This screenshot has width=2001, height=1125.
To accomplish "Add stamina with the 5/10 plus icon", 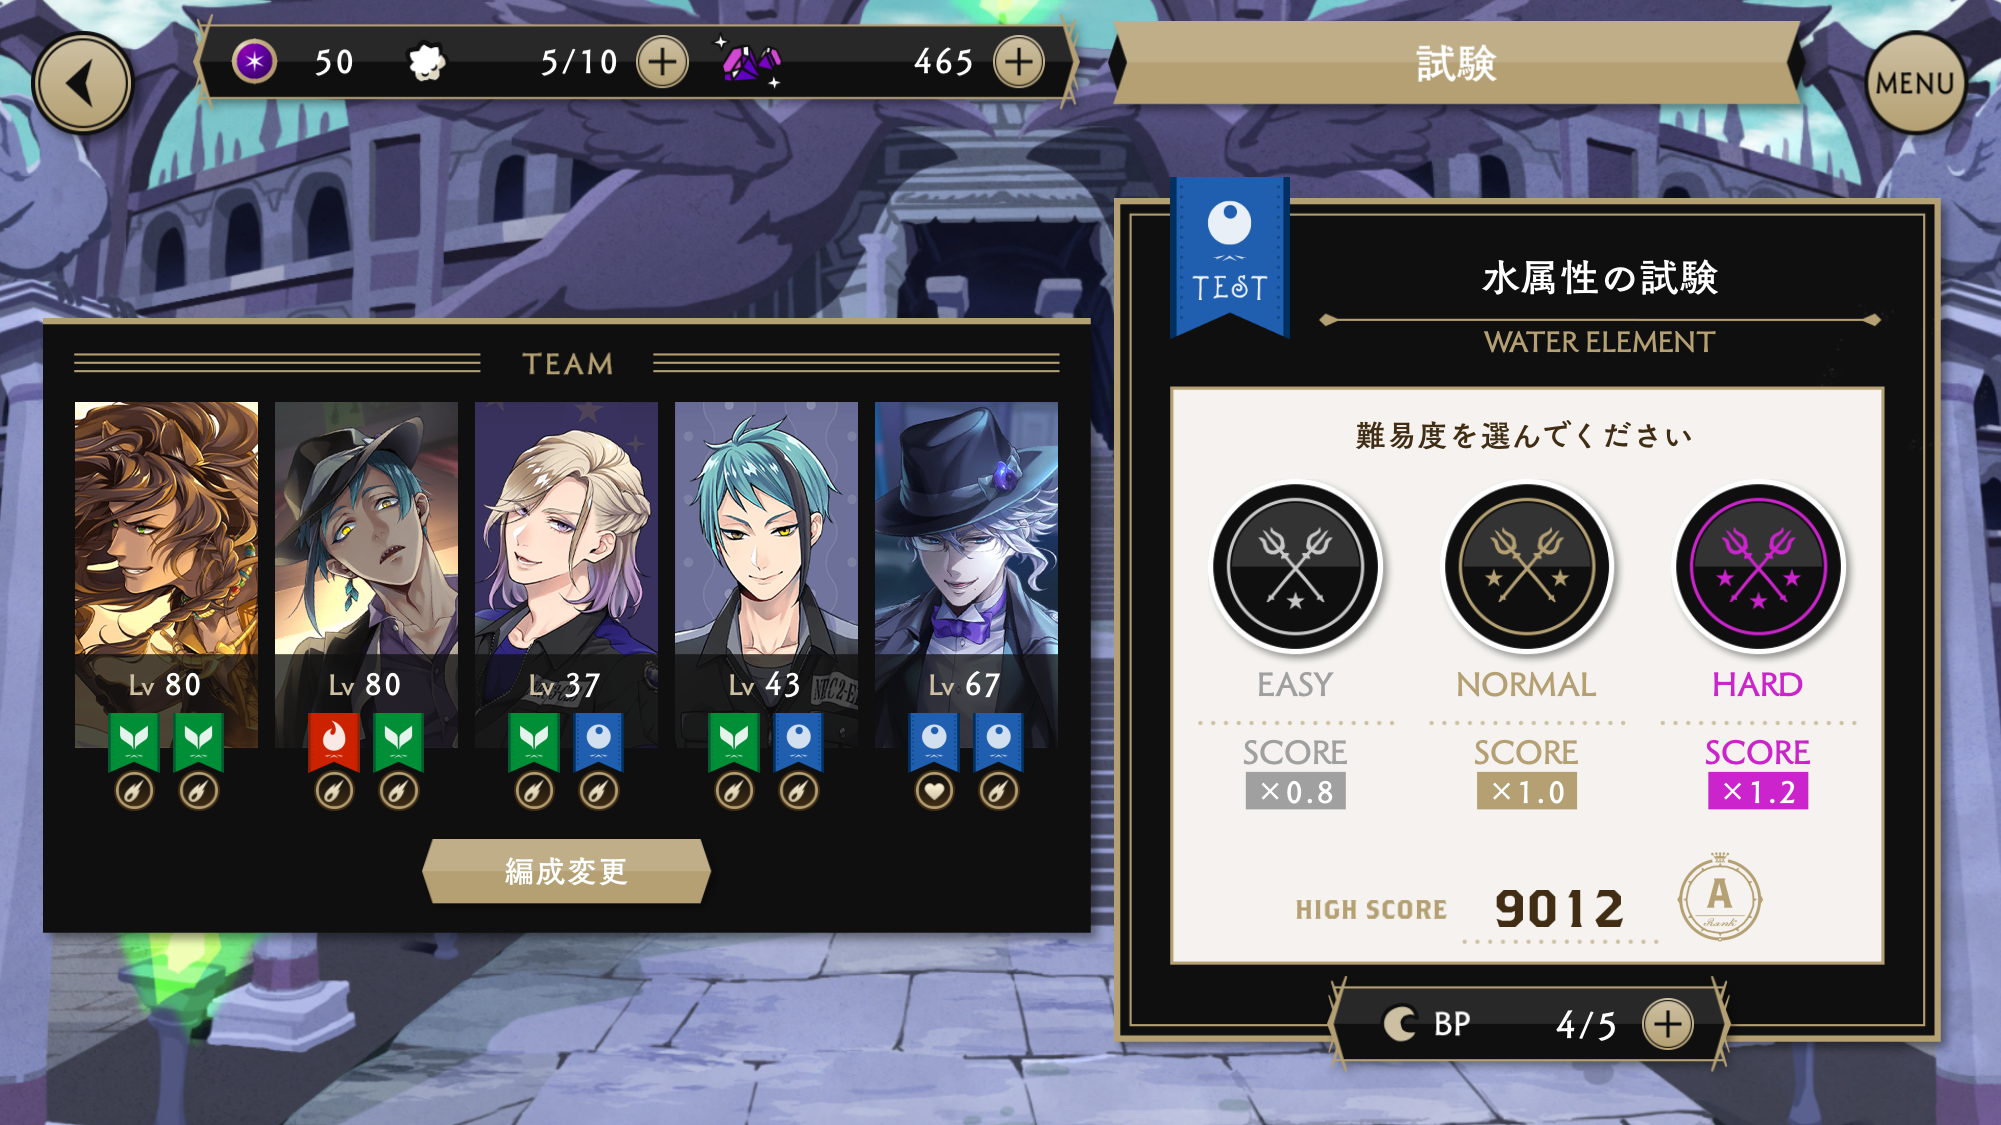I will pyautogui.click(x=662, y=62).
